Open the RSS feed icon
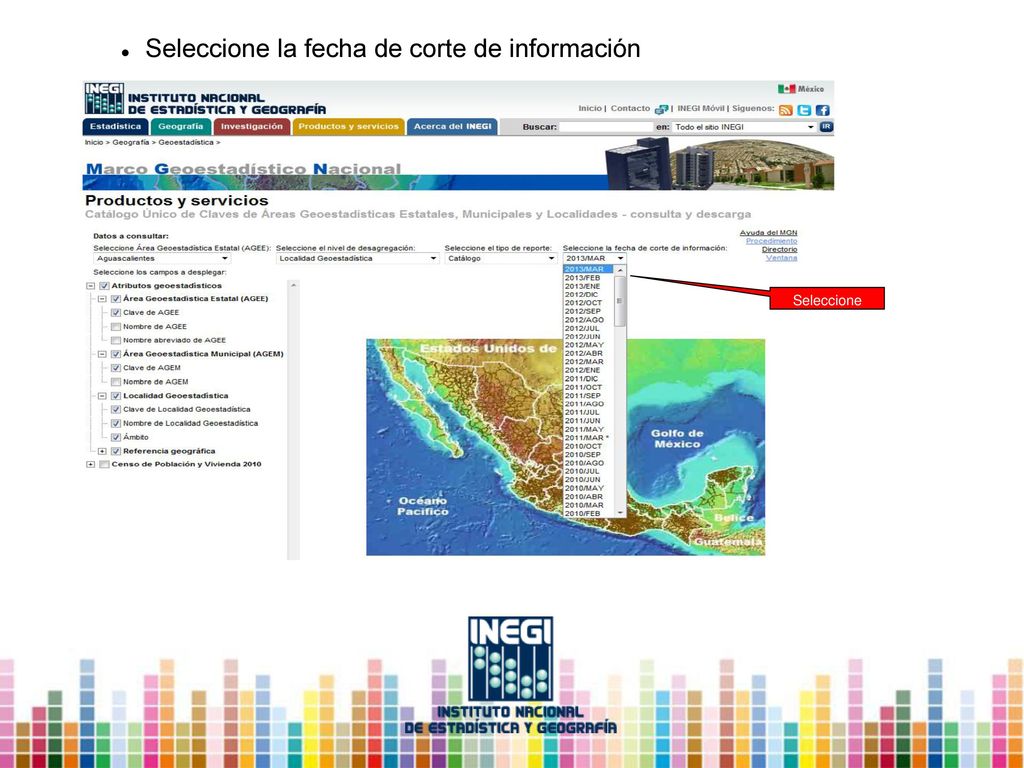Screen dimensions: 1024x768 point(786,110)
